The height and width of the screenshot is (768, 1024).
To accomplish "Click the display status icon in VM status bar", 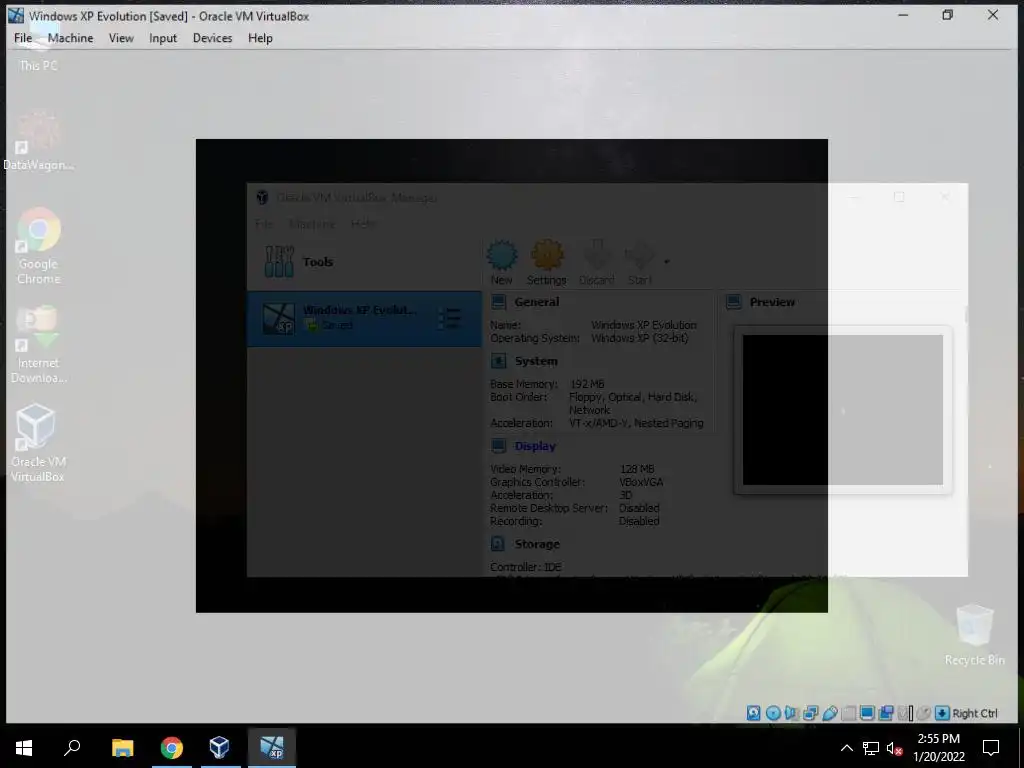I will click(x=867, y=713).
